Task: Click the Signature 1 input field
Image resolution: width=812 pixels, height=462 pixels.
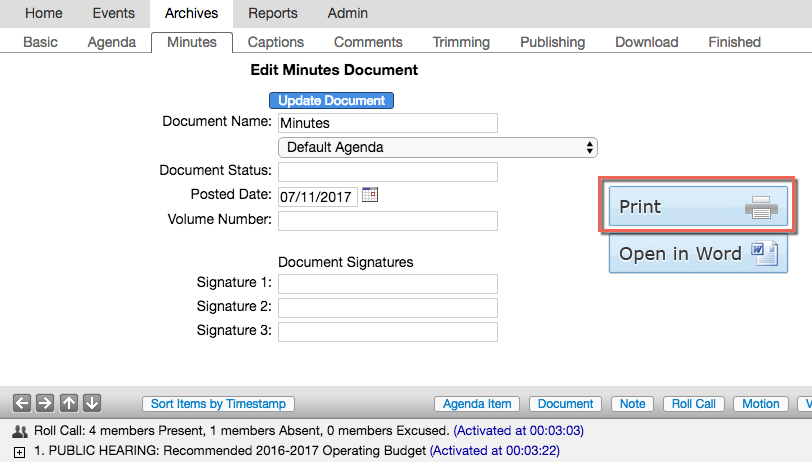Action: pyautogui.click(x=387, y=283)
